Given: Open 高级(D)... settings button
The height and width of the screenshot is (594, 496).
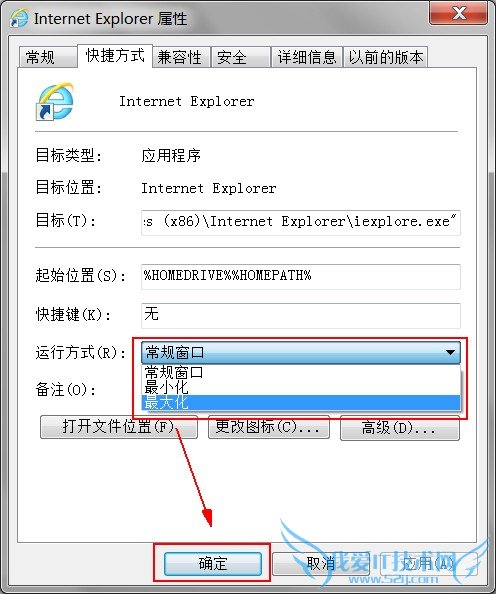Looking at the screenshot, I should 400,428.
